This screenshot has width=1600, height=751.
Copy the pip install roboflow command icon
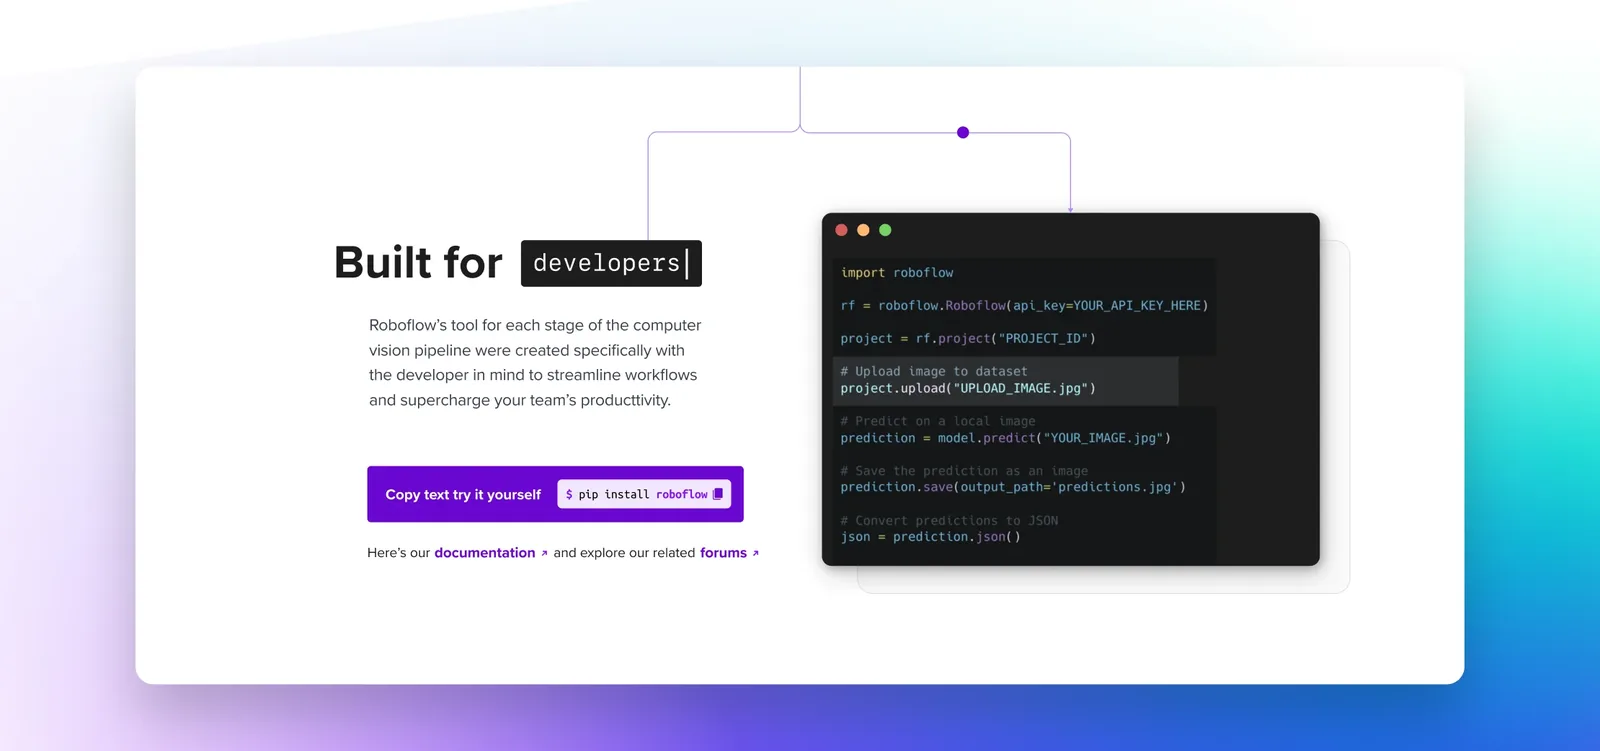click(717, 494)
